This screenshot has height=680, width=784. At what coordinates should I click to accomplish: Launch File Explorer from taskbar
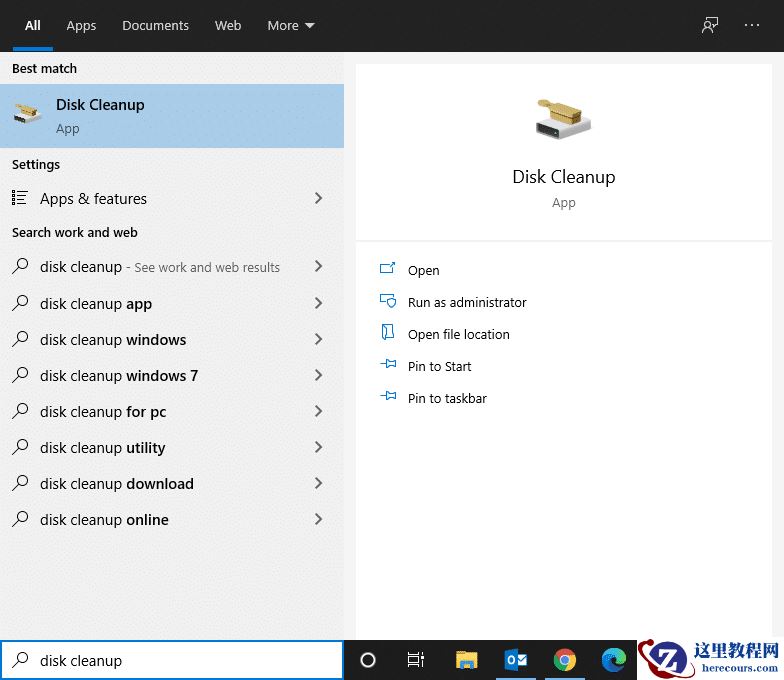[x=466, y=660]
